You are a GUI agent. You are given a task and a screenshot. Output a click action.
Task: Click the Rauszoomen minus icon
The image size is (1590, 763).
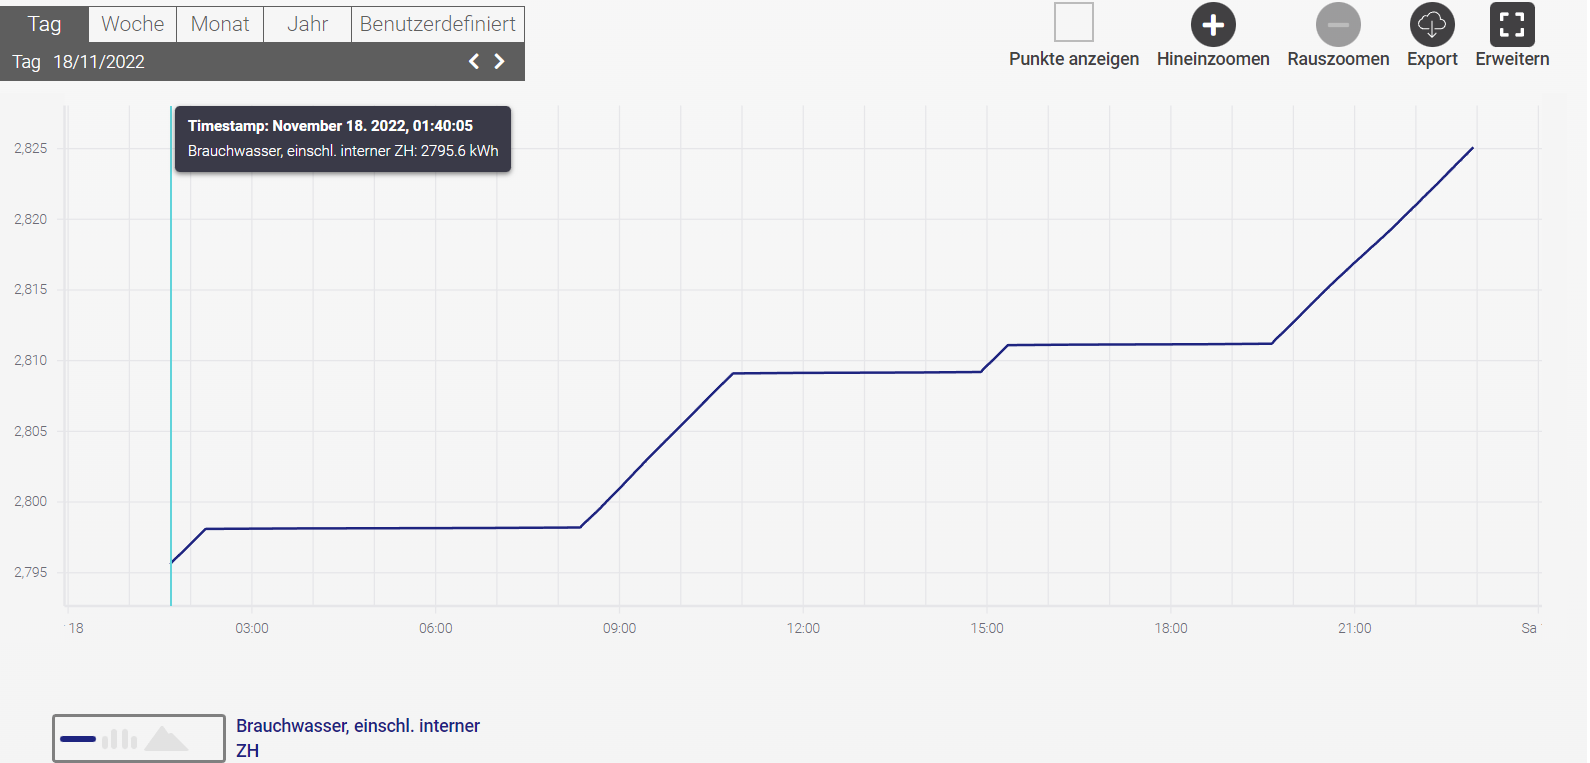click(x=1338, y=24)
